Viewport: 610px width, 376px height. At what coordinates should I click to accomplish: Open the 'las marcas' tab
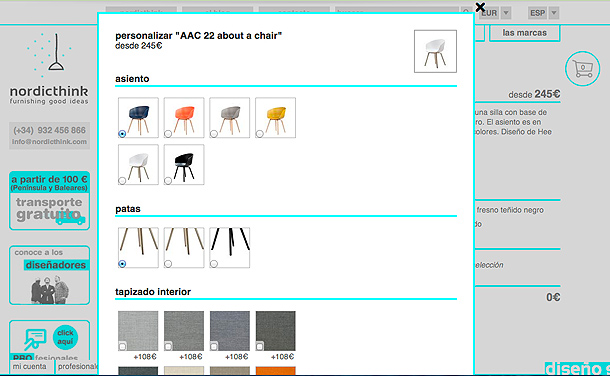[x=524, y=33]
